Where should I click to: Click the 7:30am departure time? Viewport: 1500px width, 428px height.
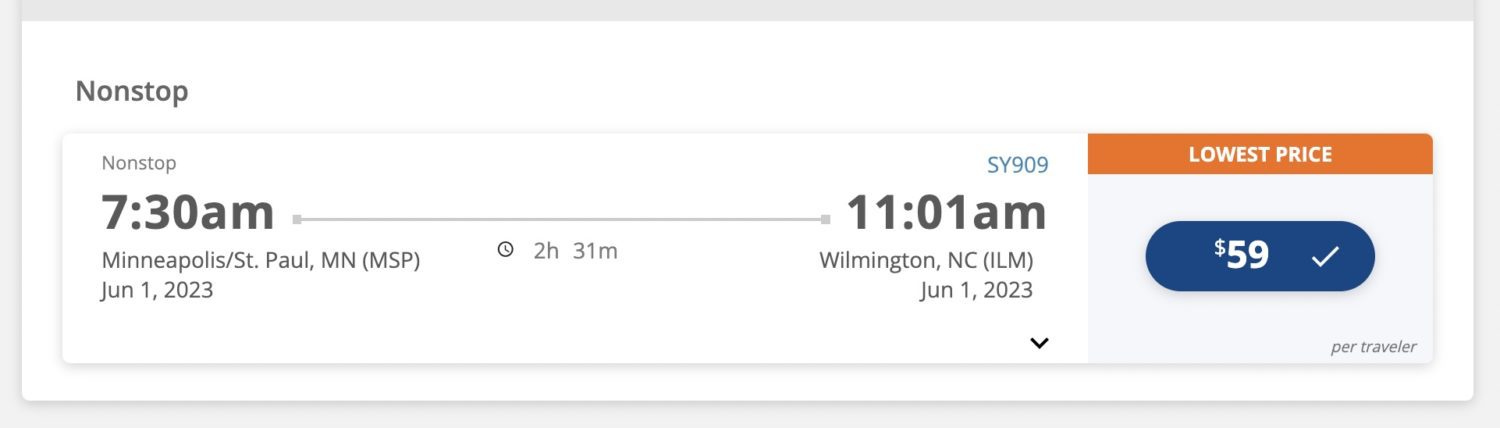pos(188,212)
